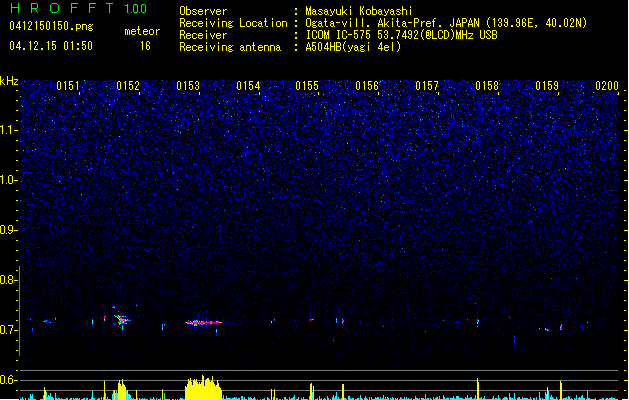Click the meteor count 16

click(x=145, y=46)
